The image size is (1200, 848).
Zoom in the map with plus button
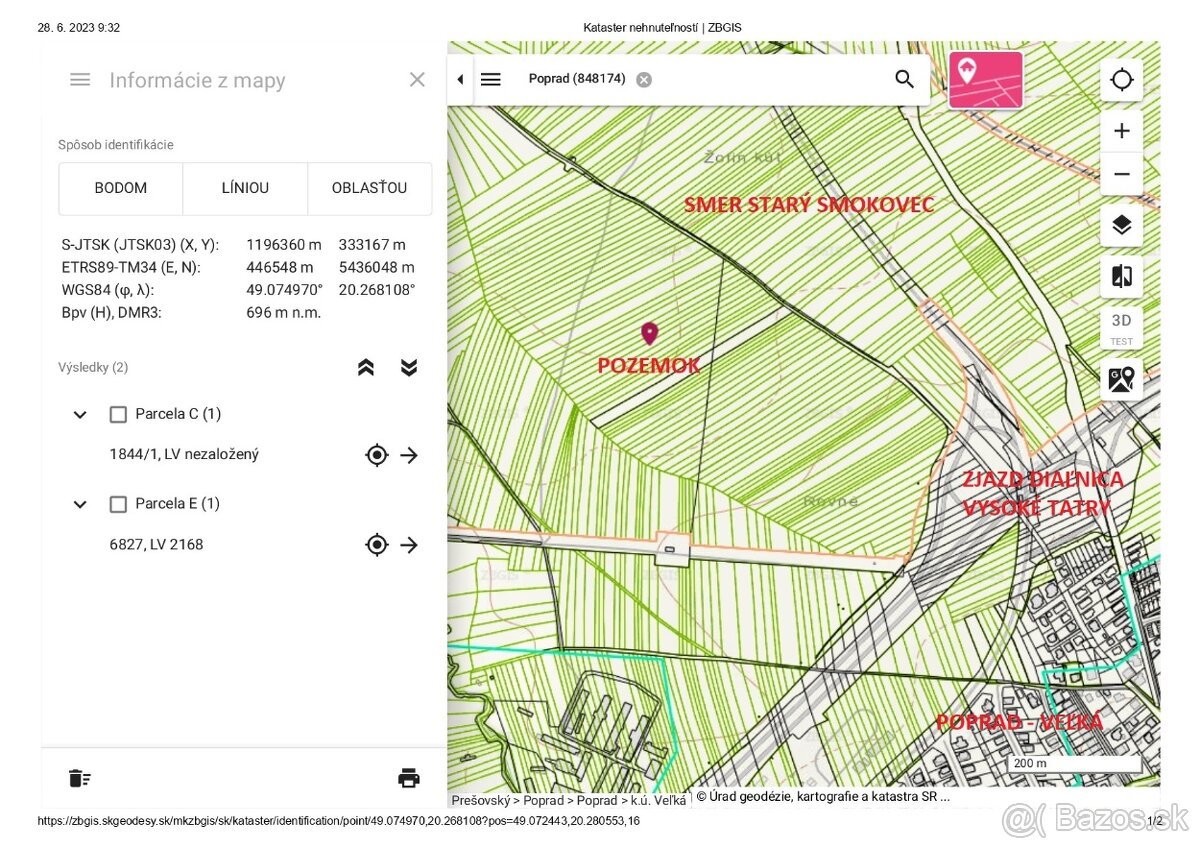point(1121,131)
